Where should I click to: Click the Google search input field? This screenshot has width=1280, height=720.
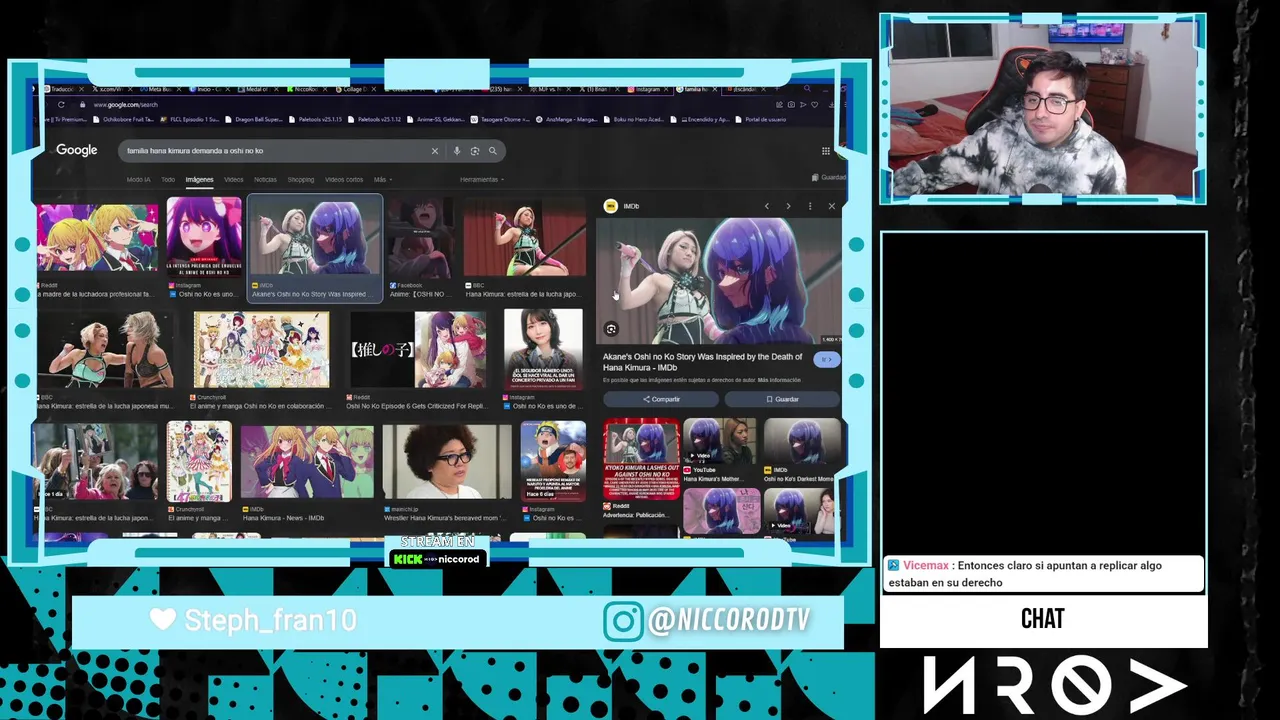click(x=275, y=151)
